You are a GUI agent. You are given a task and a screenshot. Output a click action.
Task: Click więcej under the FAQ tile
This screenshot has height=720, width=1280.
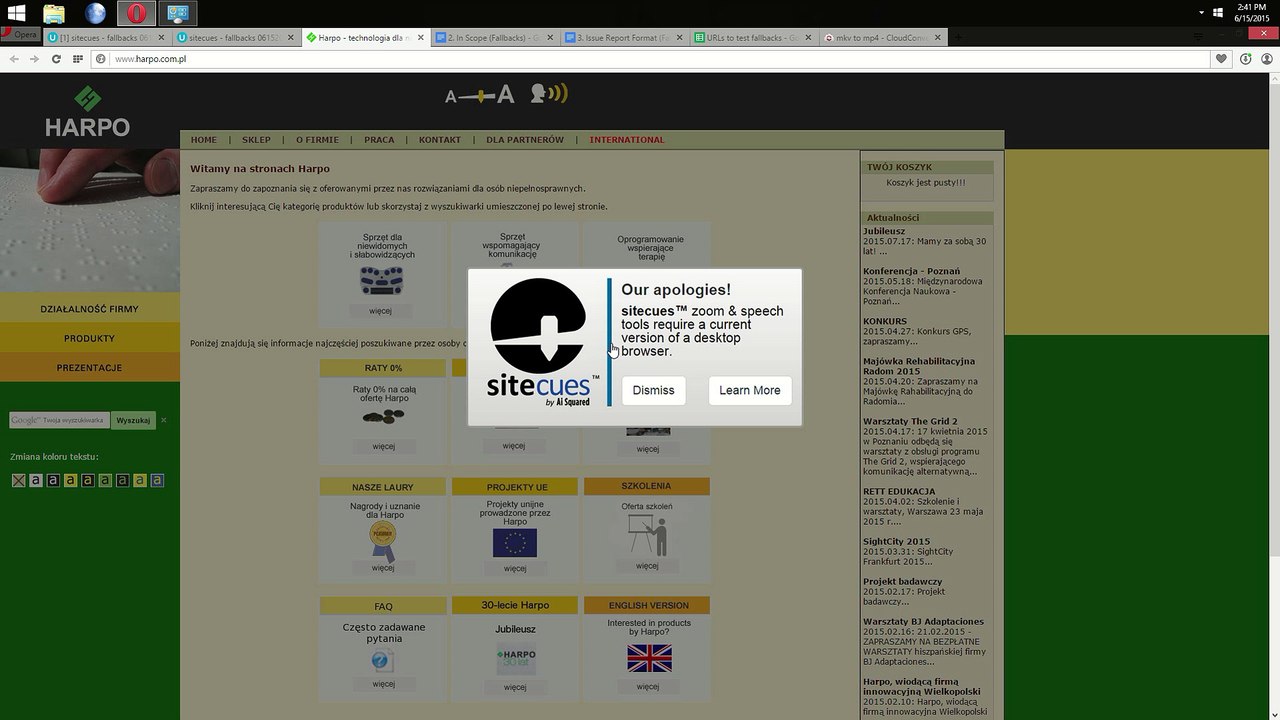point(383,684)
